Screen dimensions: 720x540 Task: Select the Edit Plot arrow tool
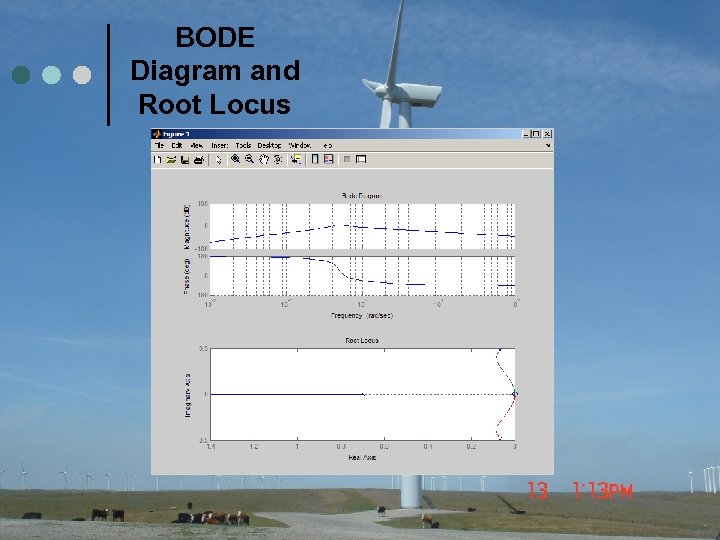click(x=219, y=159)
